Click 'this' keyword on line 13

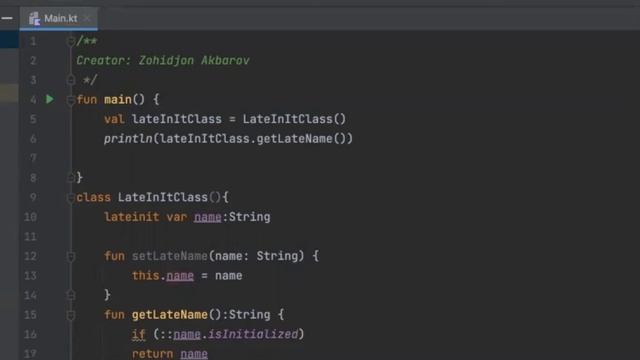145,276
